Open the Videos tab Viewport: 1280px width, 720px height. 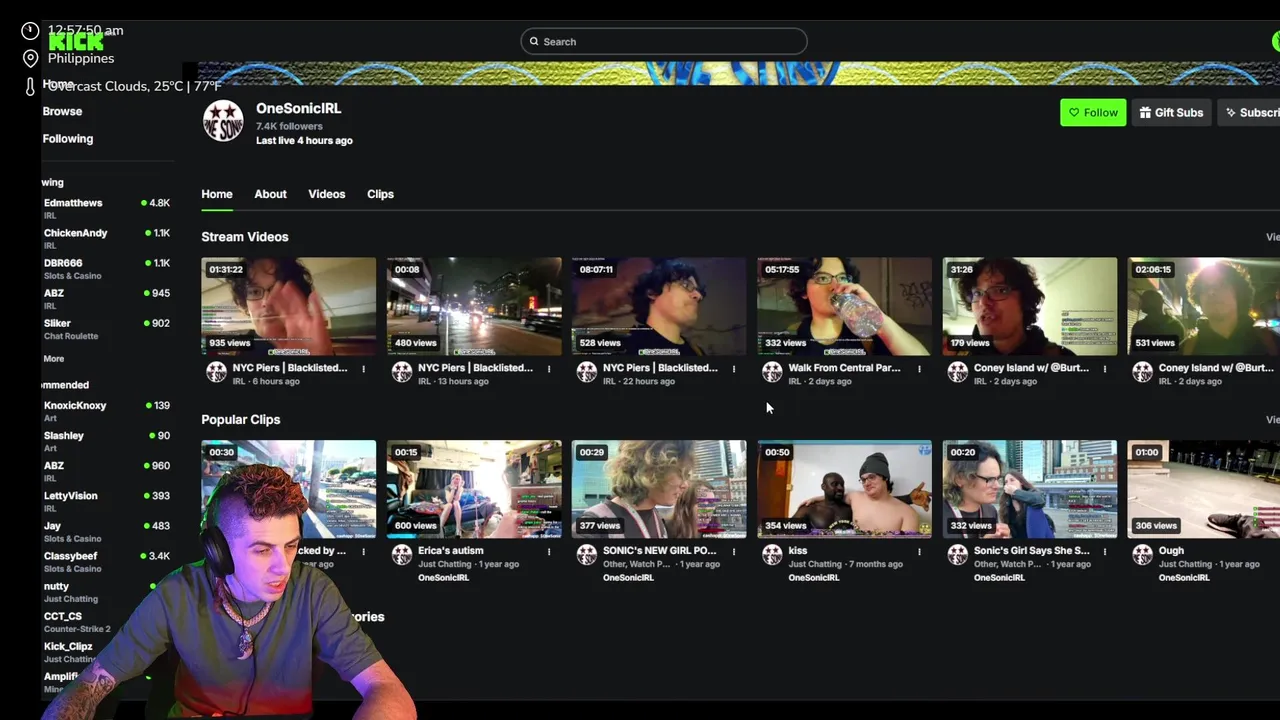327,194
